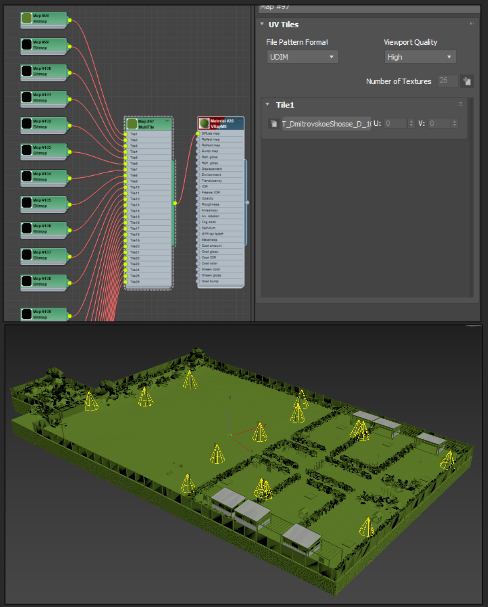The width and height of the screenshot is (488, 607).
Task: Select the Map #105 Bitmap node
Action: tap(44, 203)
